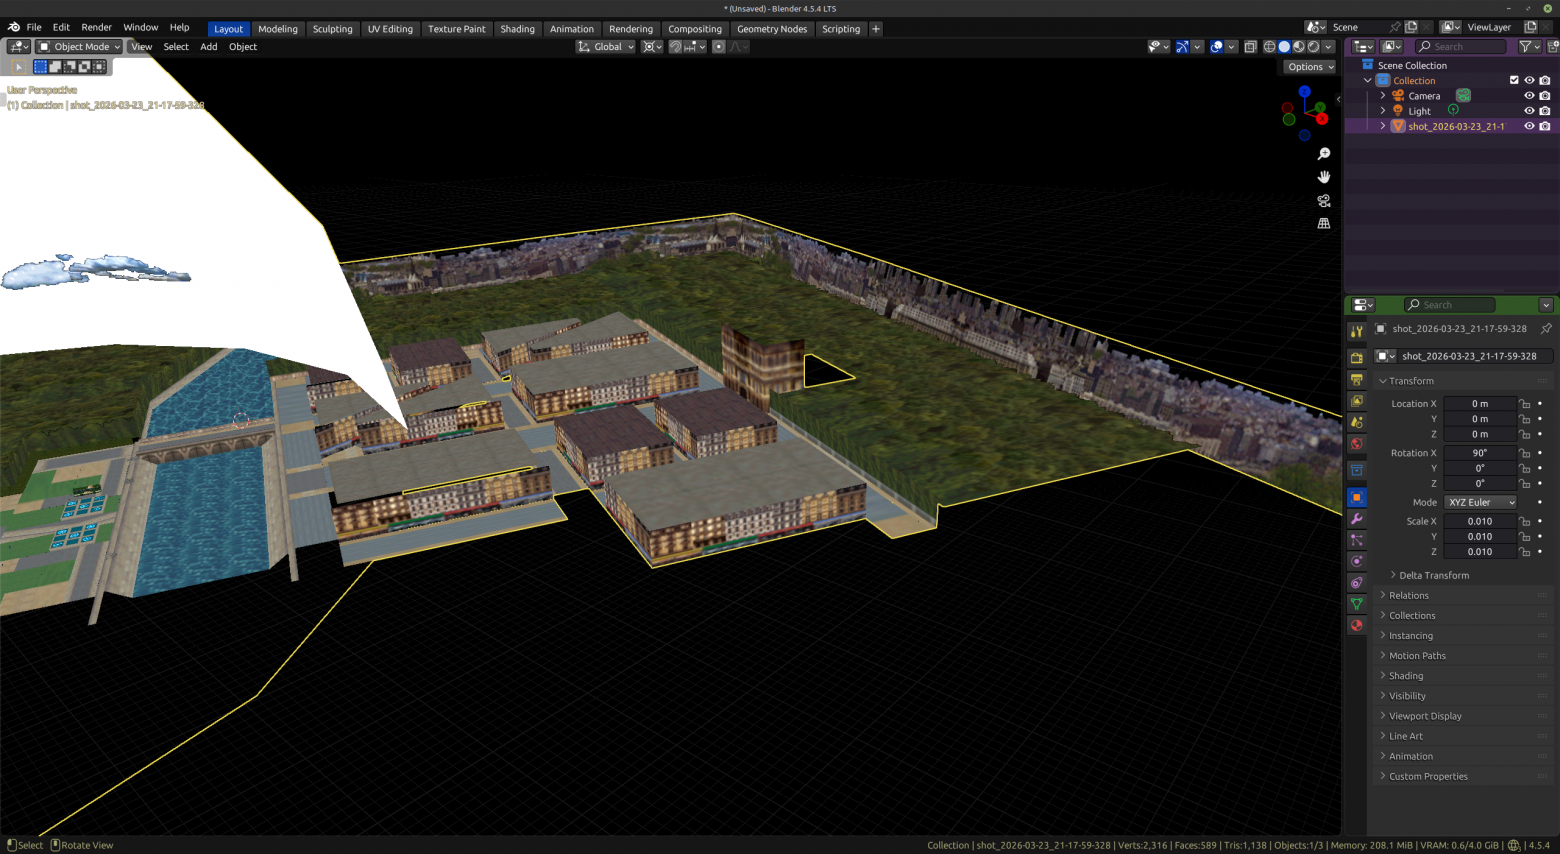Image resolution: width=1560 pixels, height=854 pixels.
Task: Switch to the Modeling workspace tab
Action: (x=278, y=29)
